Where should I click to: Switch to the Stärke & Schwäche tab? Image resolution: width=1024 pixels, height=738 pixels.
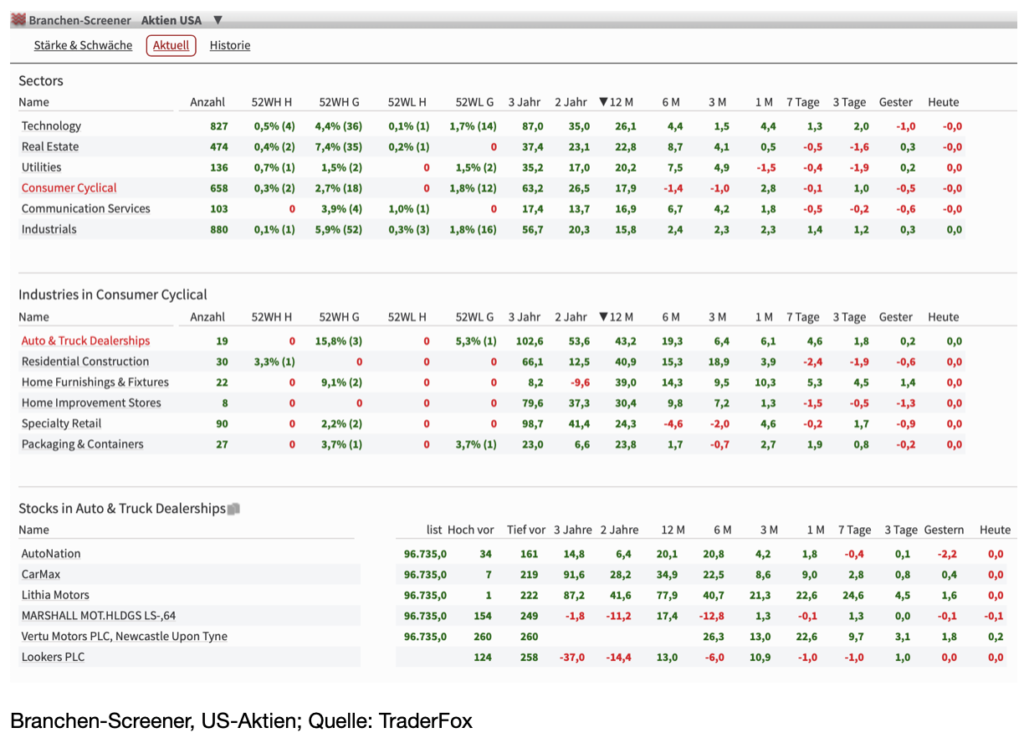(83, 45)
